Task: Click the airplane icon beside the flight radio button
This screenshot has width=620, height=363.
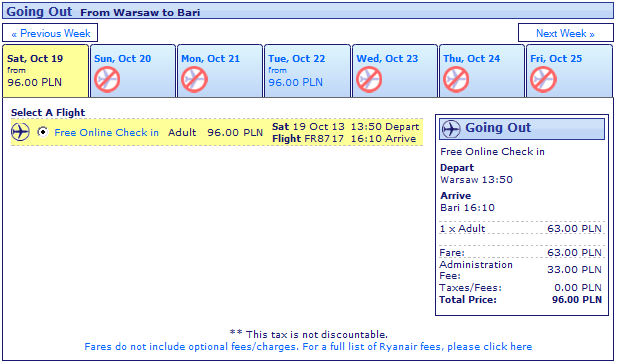Action: click(x=20, y=132)
